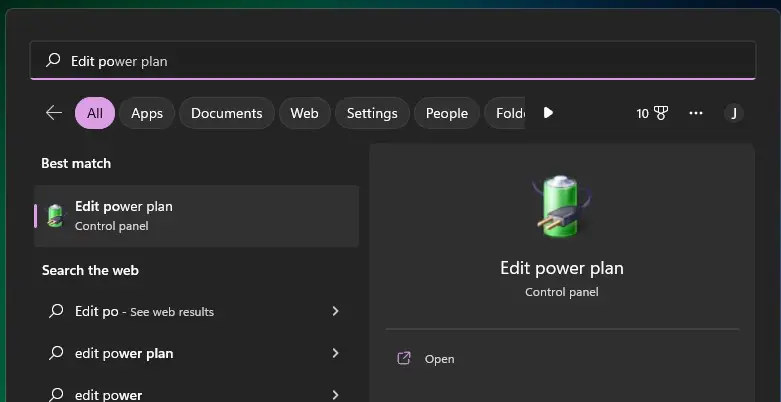Click 'Control panel' text in the preview pane
781x402 pixels.
click(x=561, y=292)
